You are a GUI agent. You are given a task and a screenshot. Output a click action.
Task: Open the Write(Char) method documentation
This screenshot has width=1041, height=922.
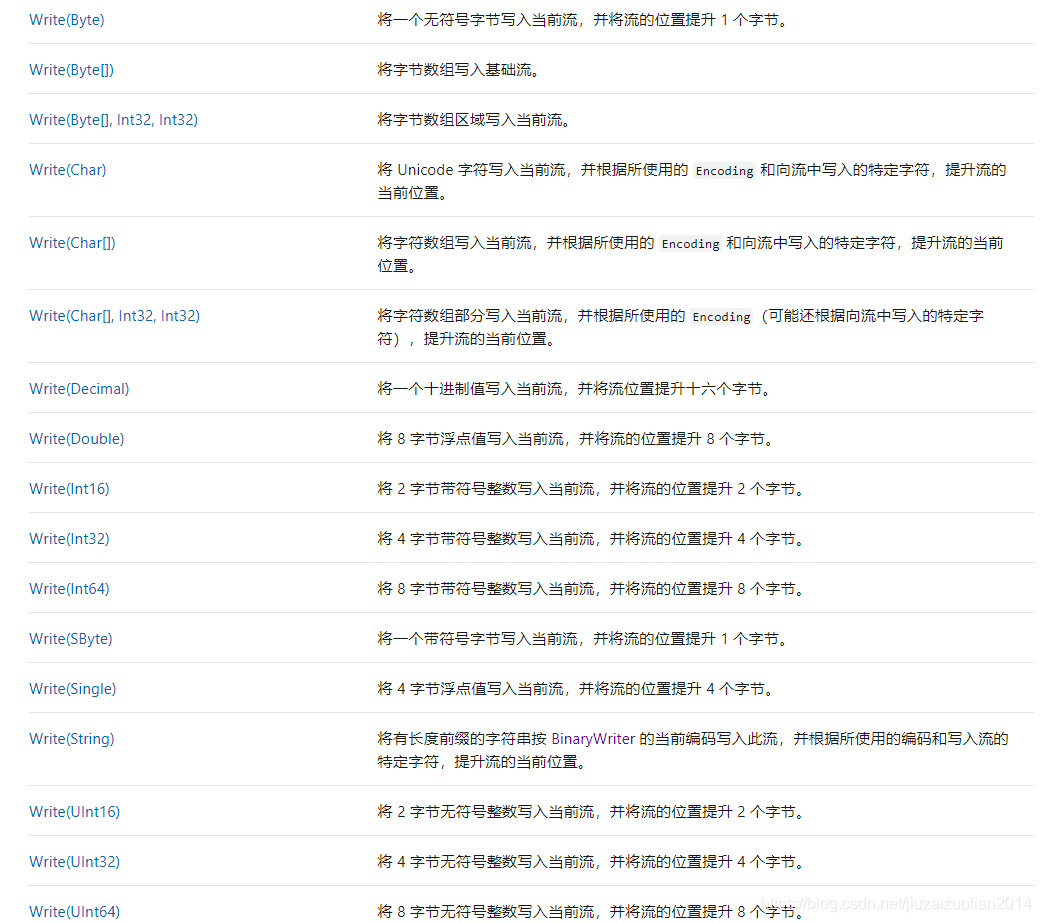coord(67,169)
